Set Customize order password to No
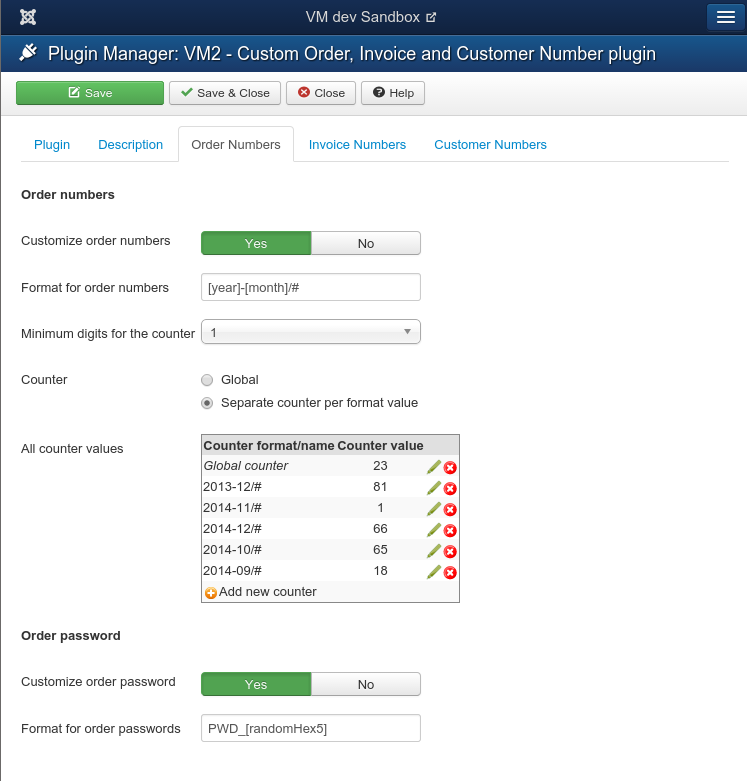The height and width of the screenshot is (781, 747). [x=365, y=684]
